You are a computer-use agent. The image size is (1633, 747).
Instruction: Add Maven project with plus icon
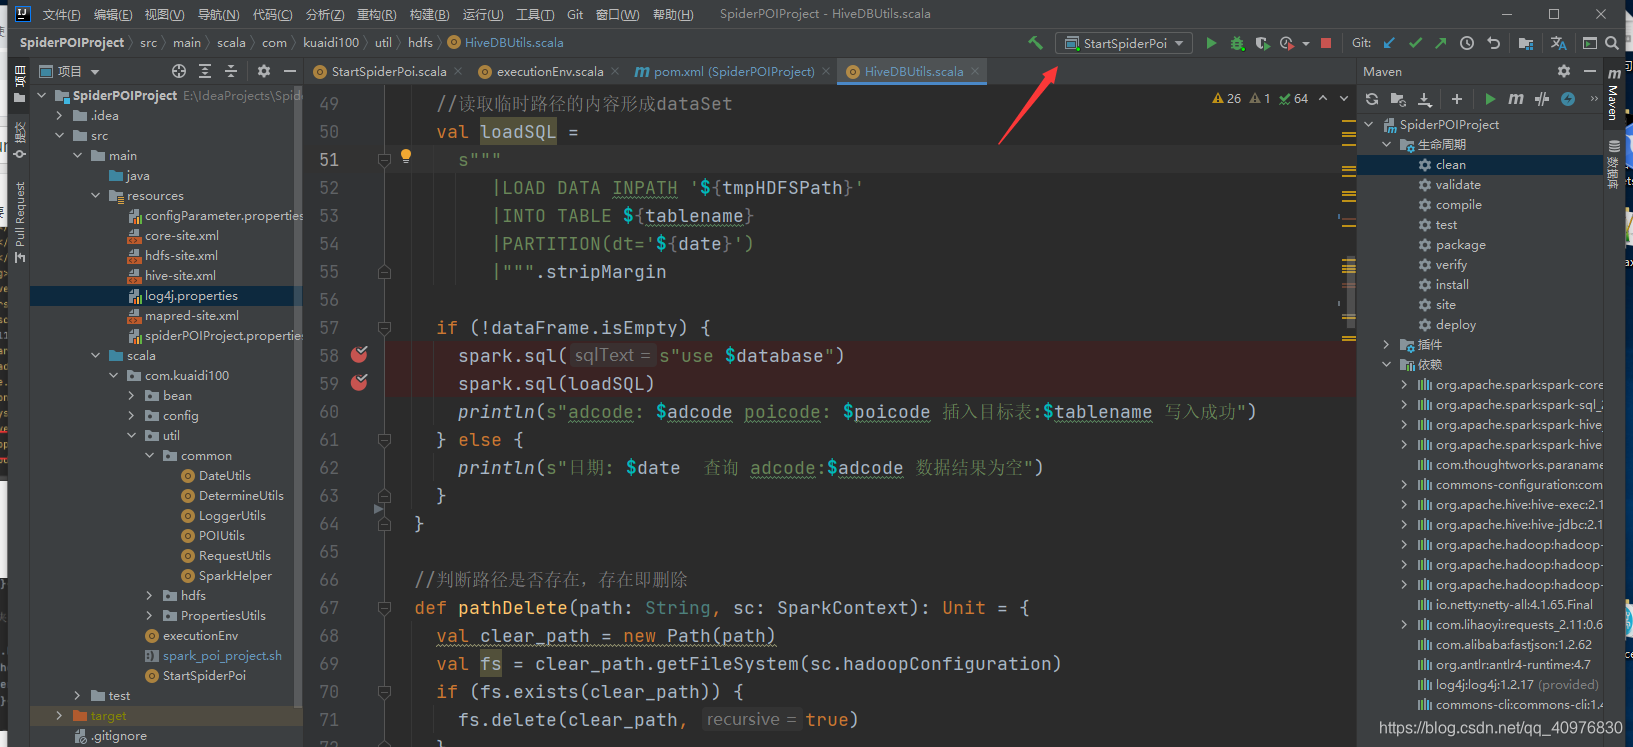[1457, 99]
